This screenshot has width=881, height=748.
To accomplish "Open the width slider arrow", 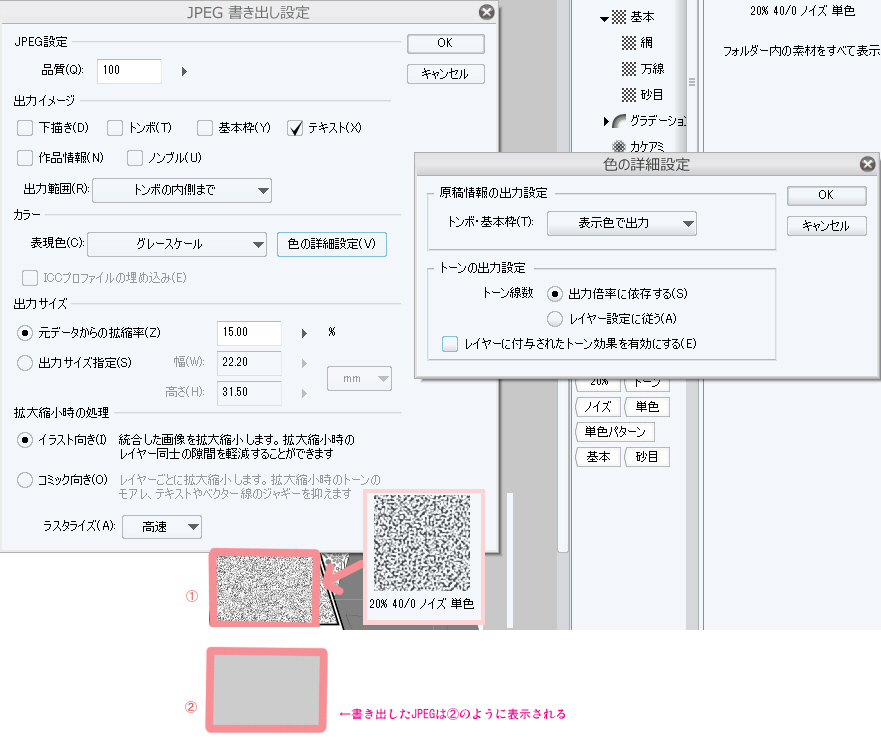I will [x=304, y=364].
